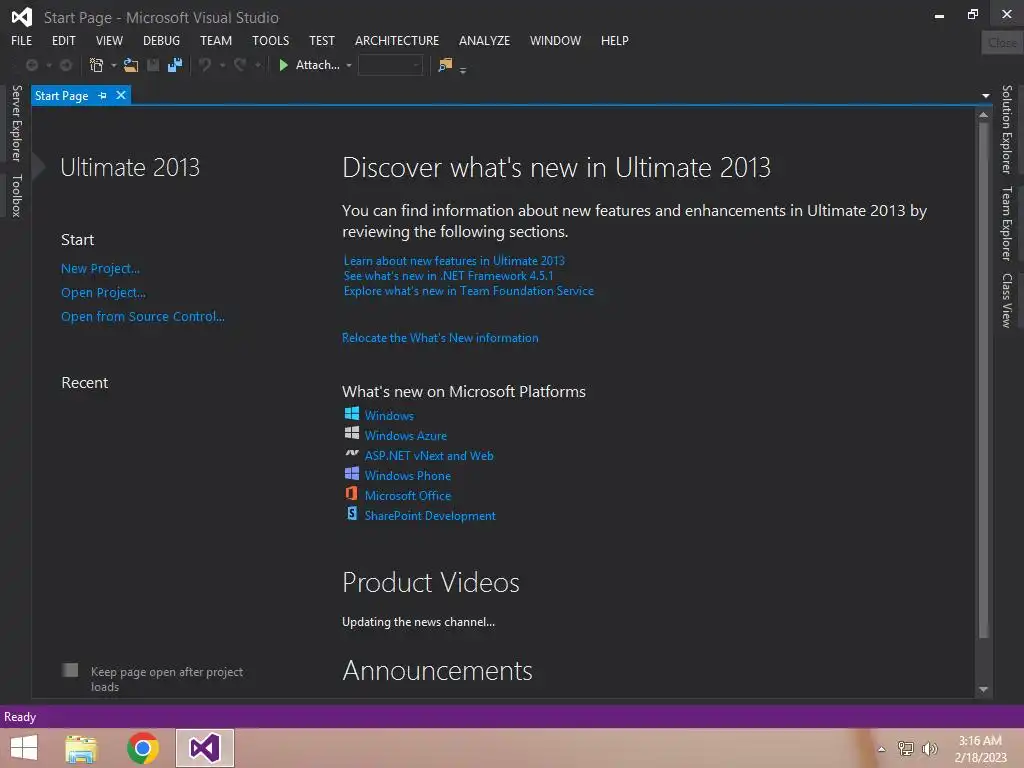
Task: Open the TEAM menu
Action: pos(216,40)
